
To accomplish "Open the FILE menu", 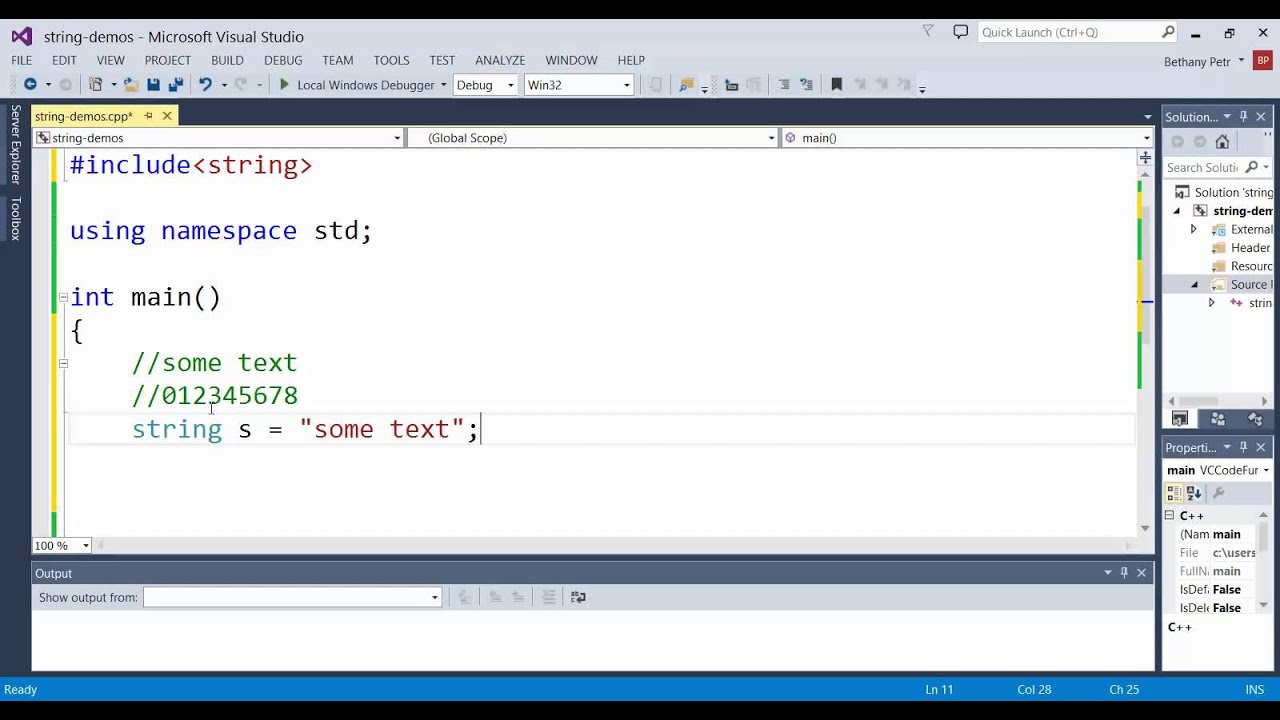I will point(21,60).
